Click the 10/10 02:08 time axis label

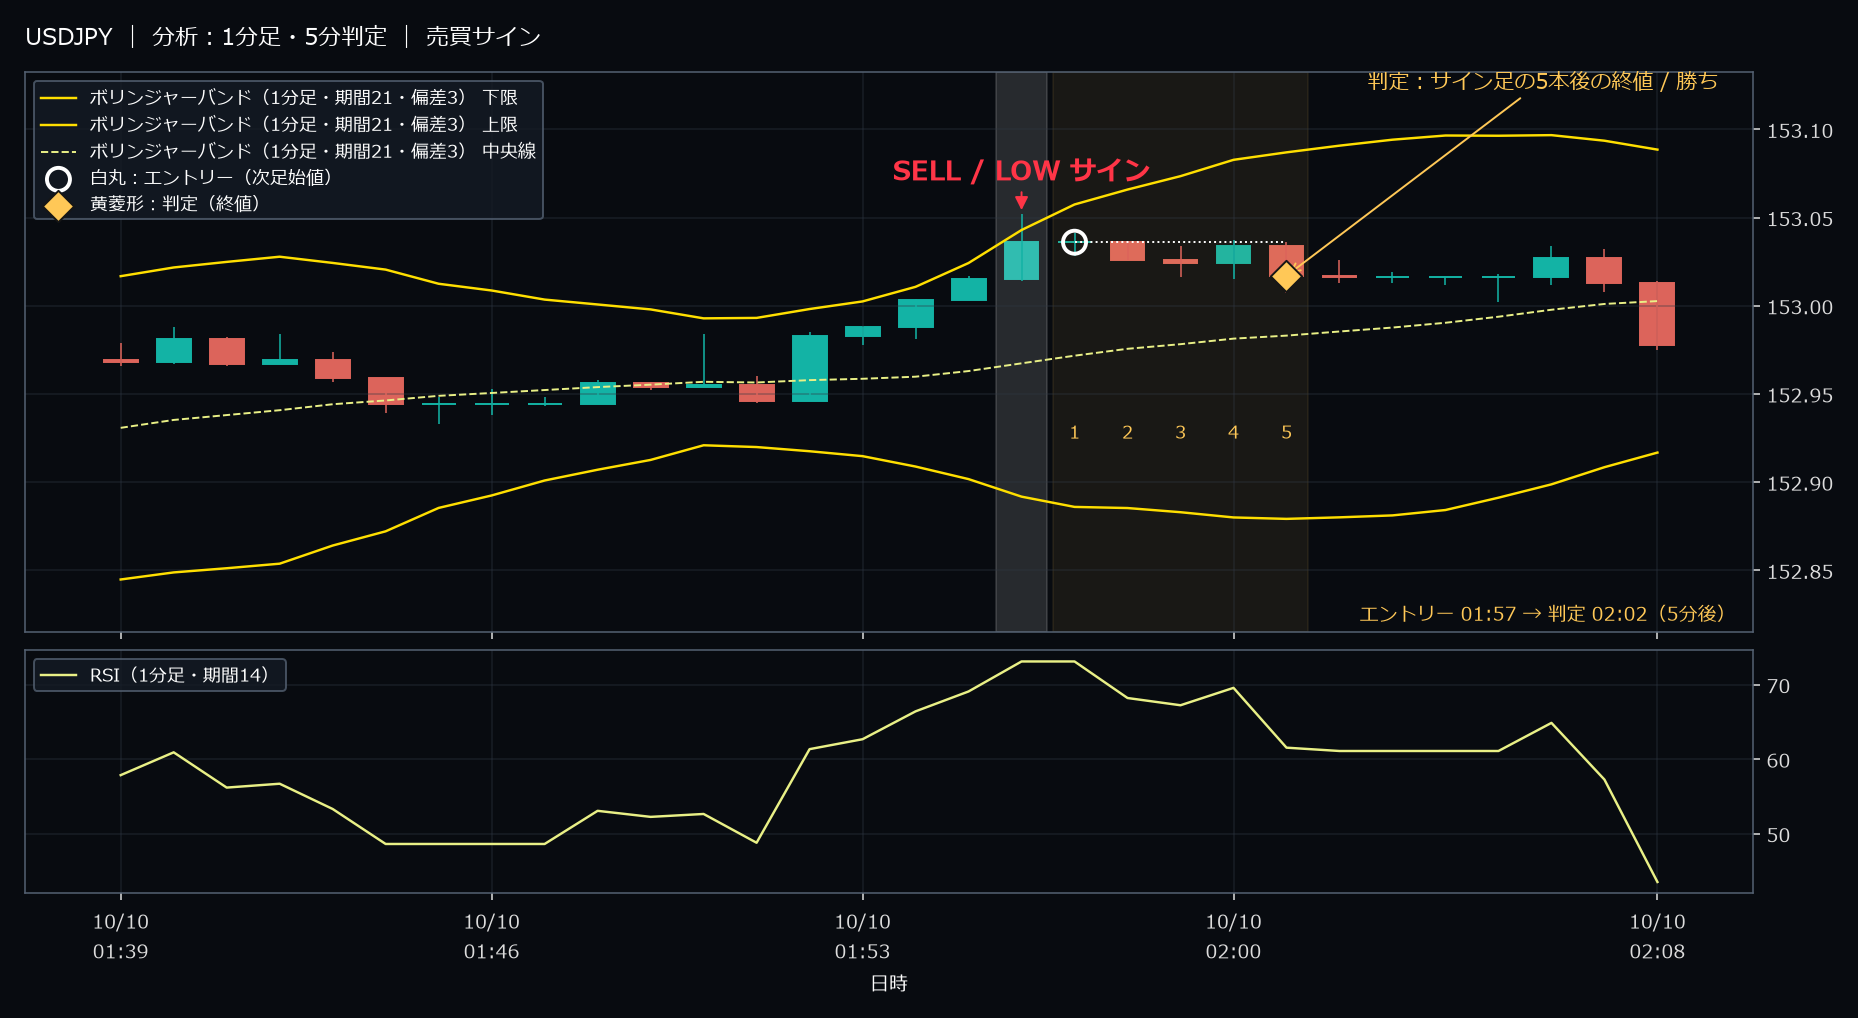1657,937
